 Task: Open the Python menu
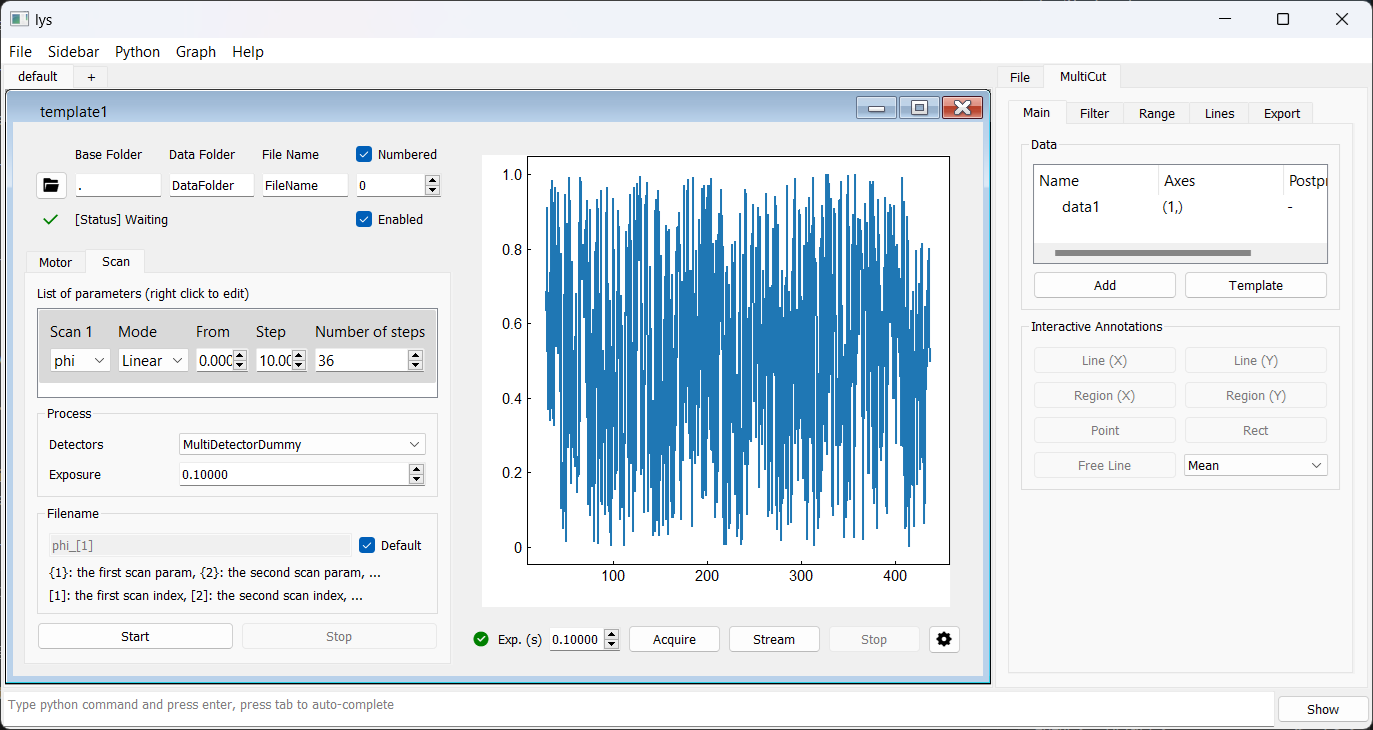137,52
